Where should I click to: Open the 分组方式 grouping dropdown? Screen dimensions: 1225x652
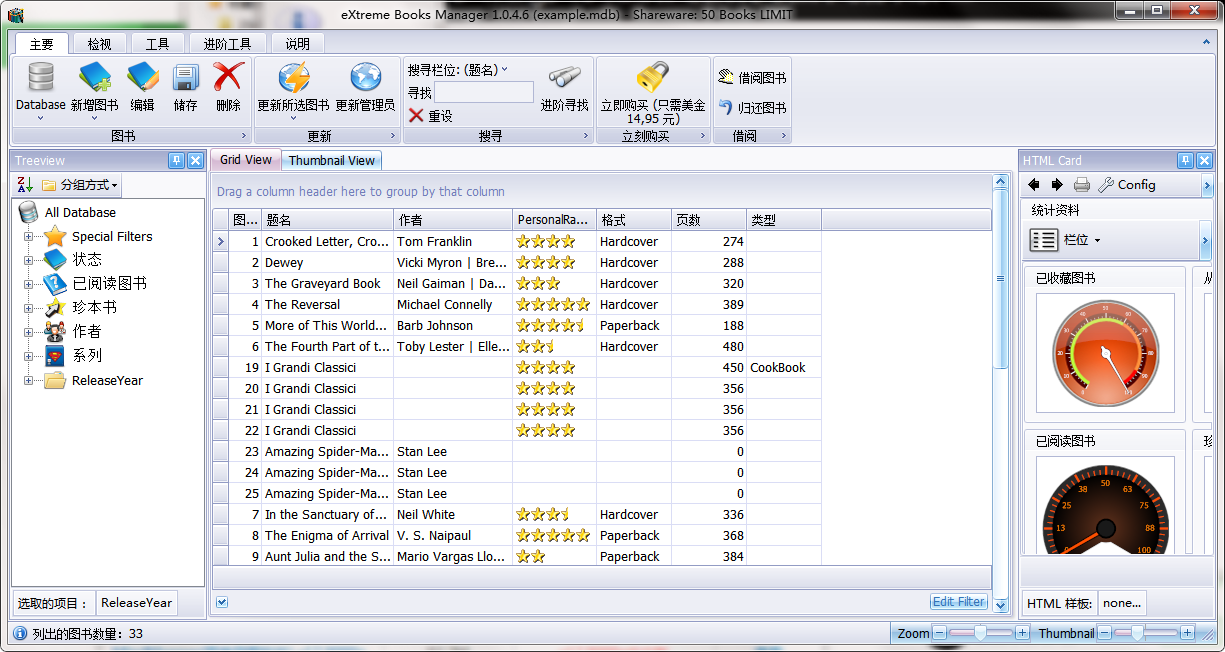80,185
